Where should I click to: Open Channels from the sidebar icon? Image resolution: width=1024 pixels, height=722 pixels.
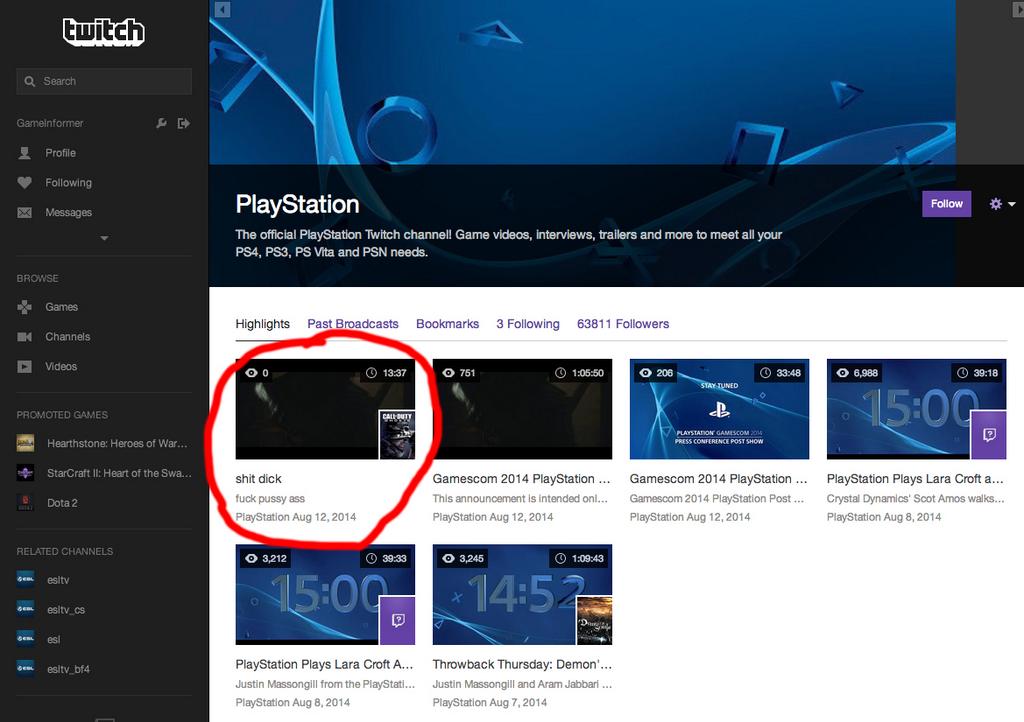pos(24,337)
